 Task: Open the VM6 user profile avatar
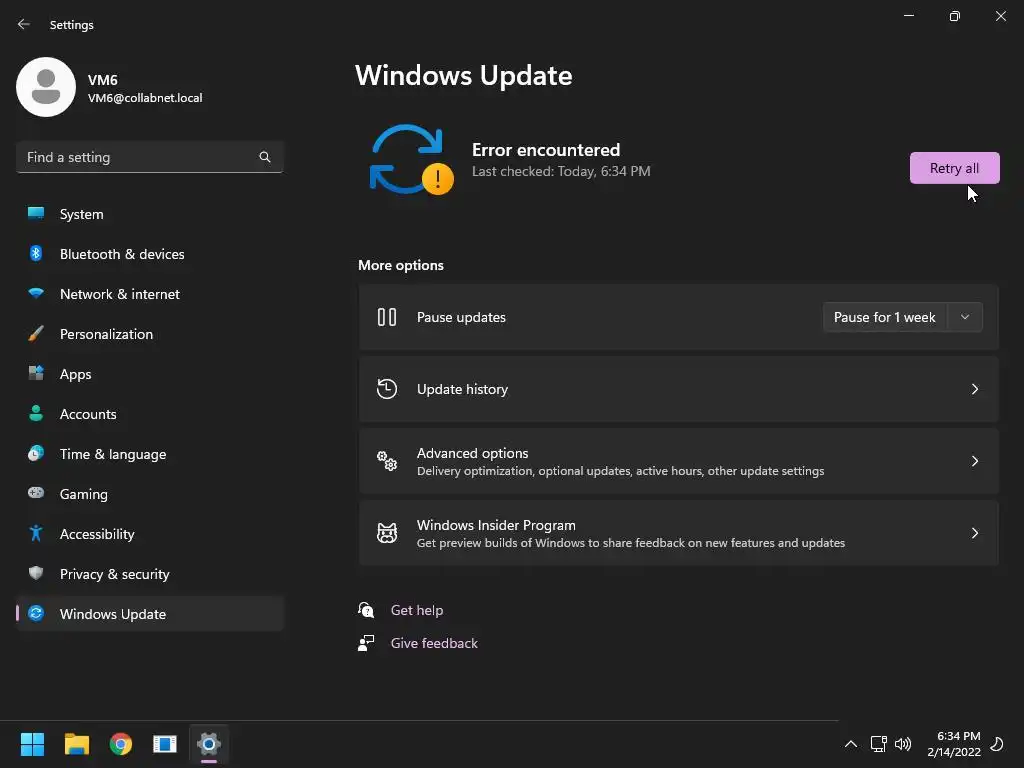pyautogui.click(x=46, y=87)
